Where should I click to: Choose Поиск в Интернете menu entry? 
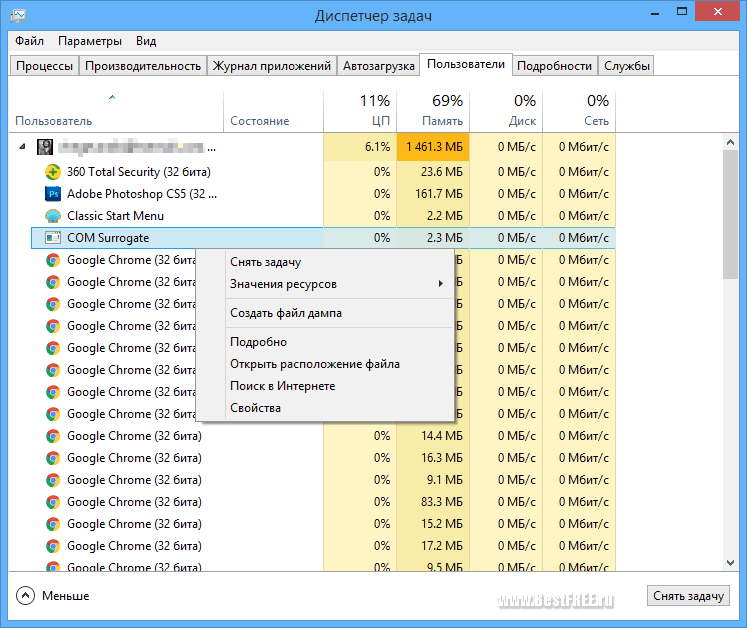pos(325,385)
